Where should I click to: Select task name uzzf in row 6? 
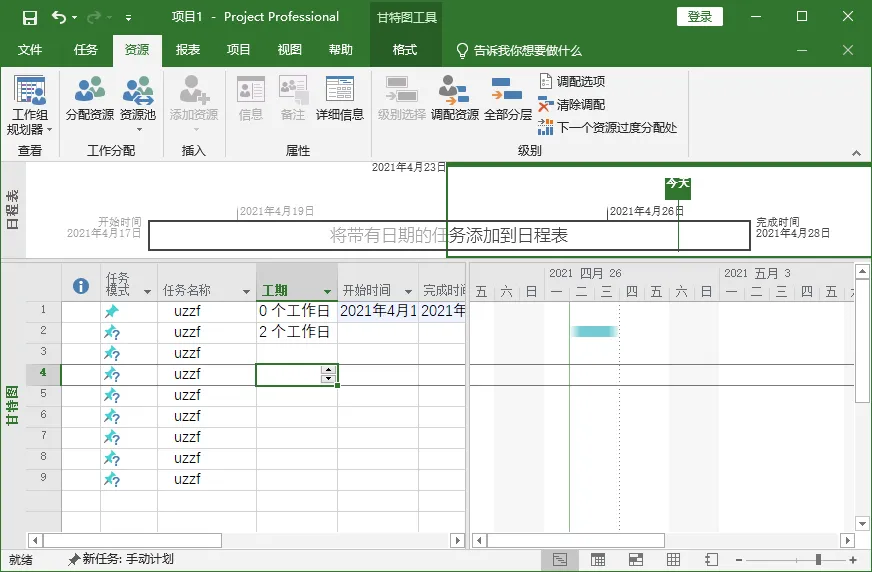[x=187, y=416]
